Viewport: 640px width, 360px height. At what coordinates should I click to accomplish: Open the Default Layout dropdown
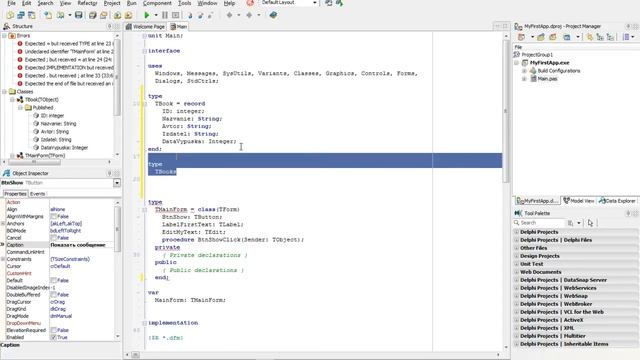(x=315, y=3)
